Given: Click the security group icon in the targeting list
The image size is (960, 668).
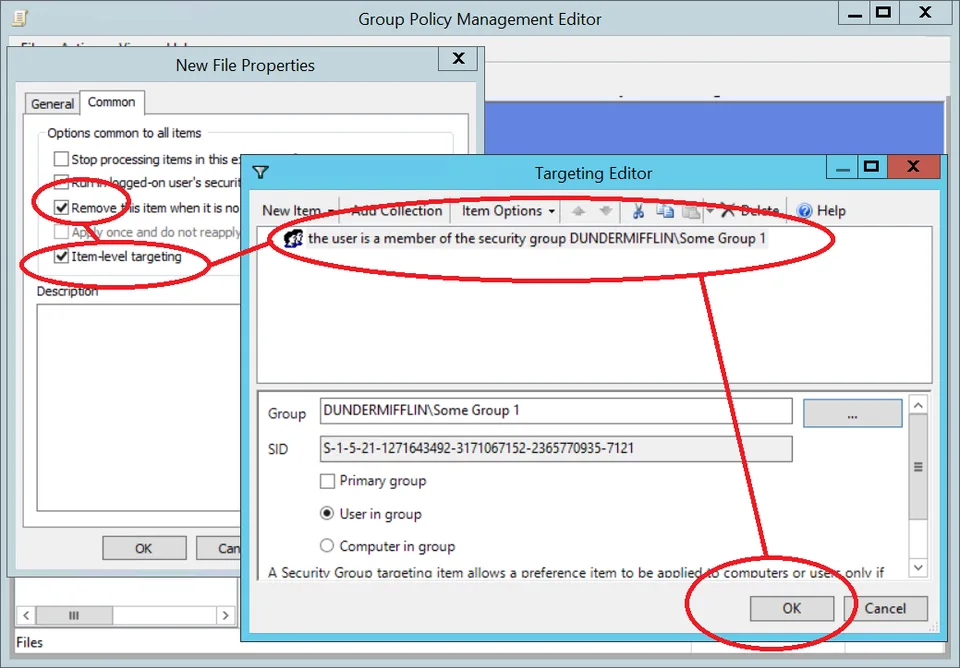Looking at the screenshot, I should pyautogui.click(x=293, y=239).
